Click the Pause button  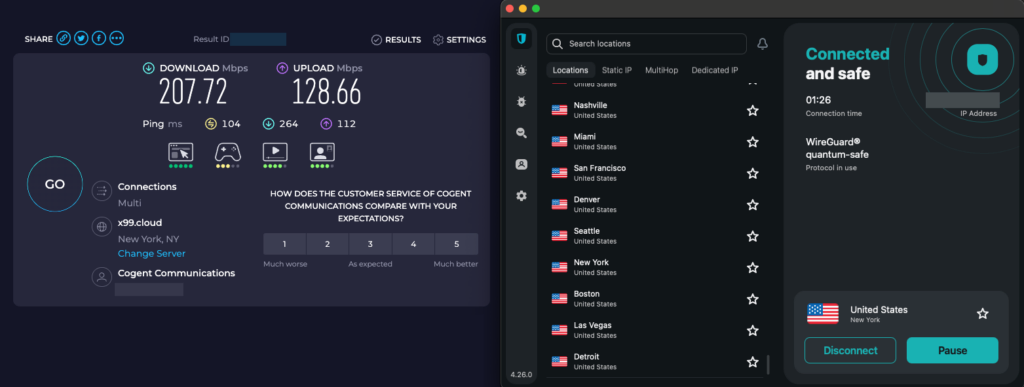[x=952, y=350]
